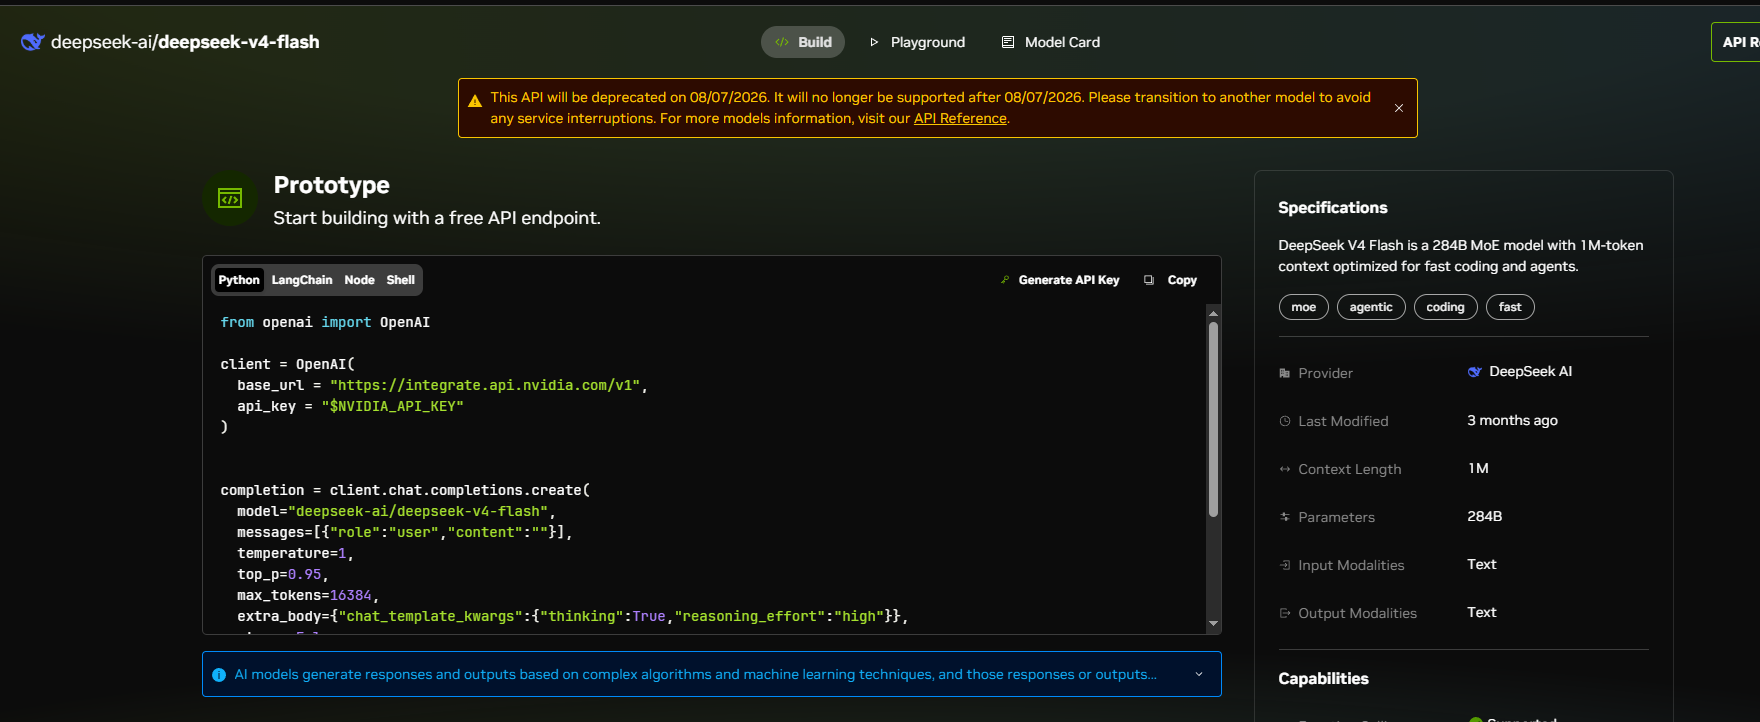Click the code panel scroll up arrow
Screen dimensions: 1760x722
(x=1213, y=313)
